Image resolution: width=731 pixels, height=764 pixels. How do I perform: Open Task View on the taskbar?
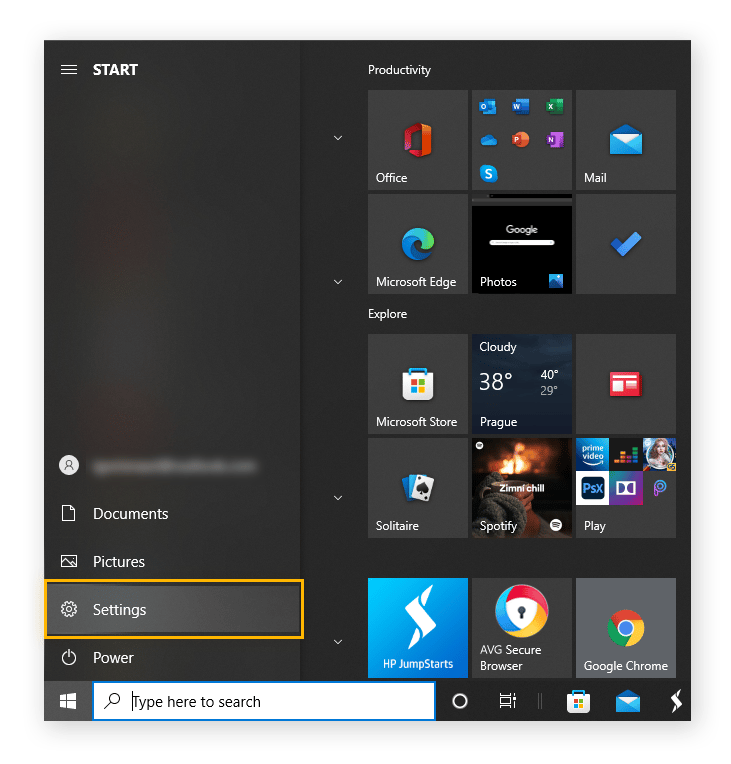[x=508, y=702]
